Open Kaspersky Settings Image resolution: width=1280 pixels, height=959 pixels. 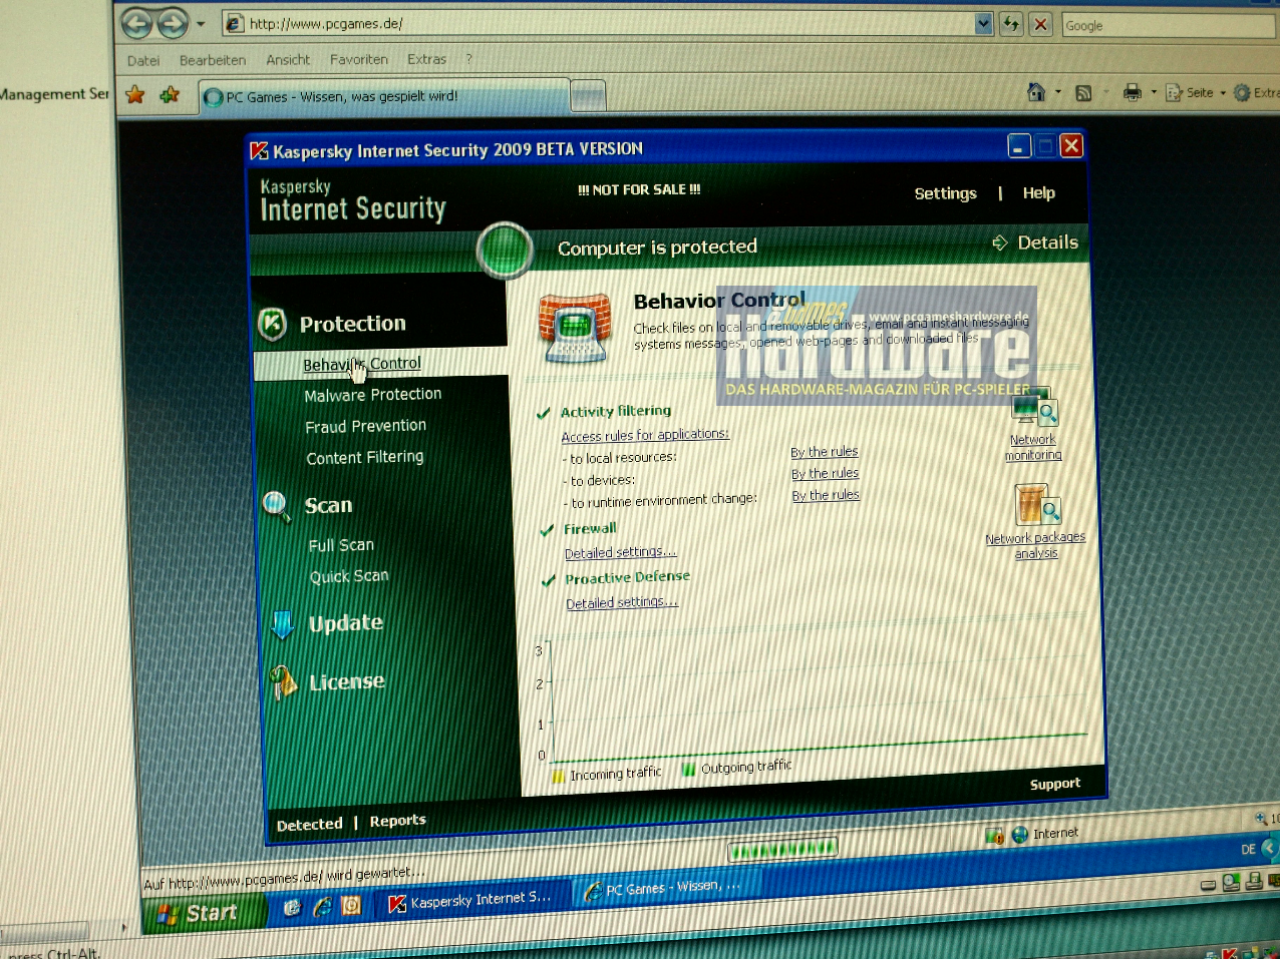(x=945, y=193)
